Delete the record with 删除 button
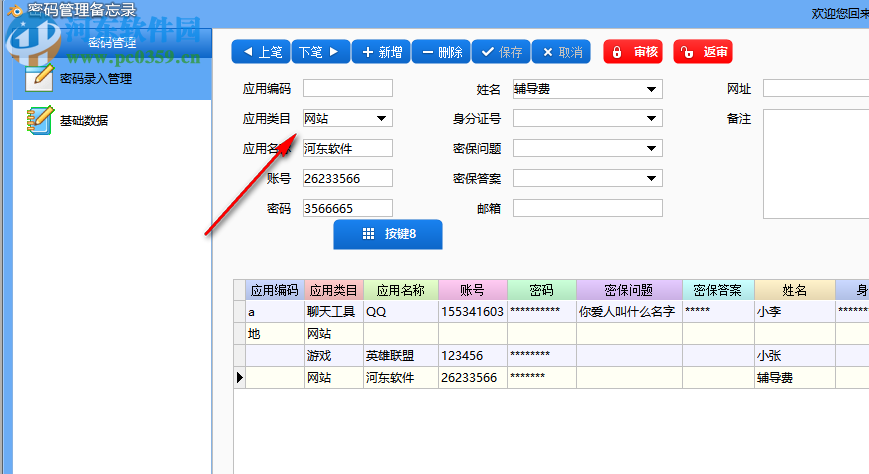Viewport: 869px width, 474px height. pos(441,52)
